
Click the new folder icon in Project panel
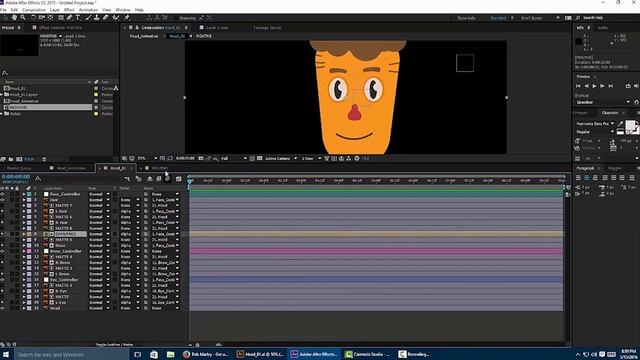pyautogui.click(x=11, y=159)
